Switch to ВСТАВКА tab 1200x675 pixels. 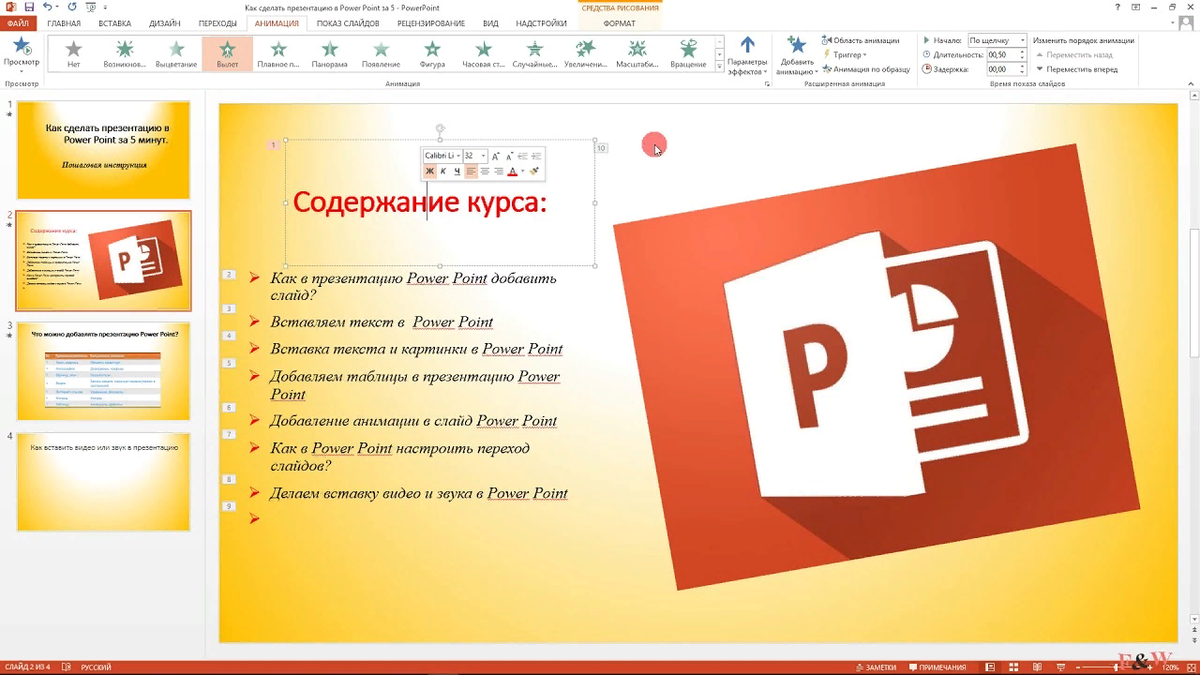tap(115, 23)
